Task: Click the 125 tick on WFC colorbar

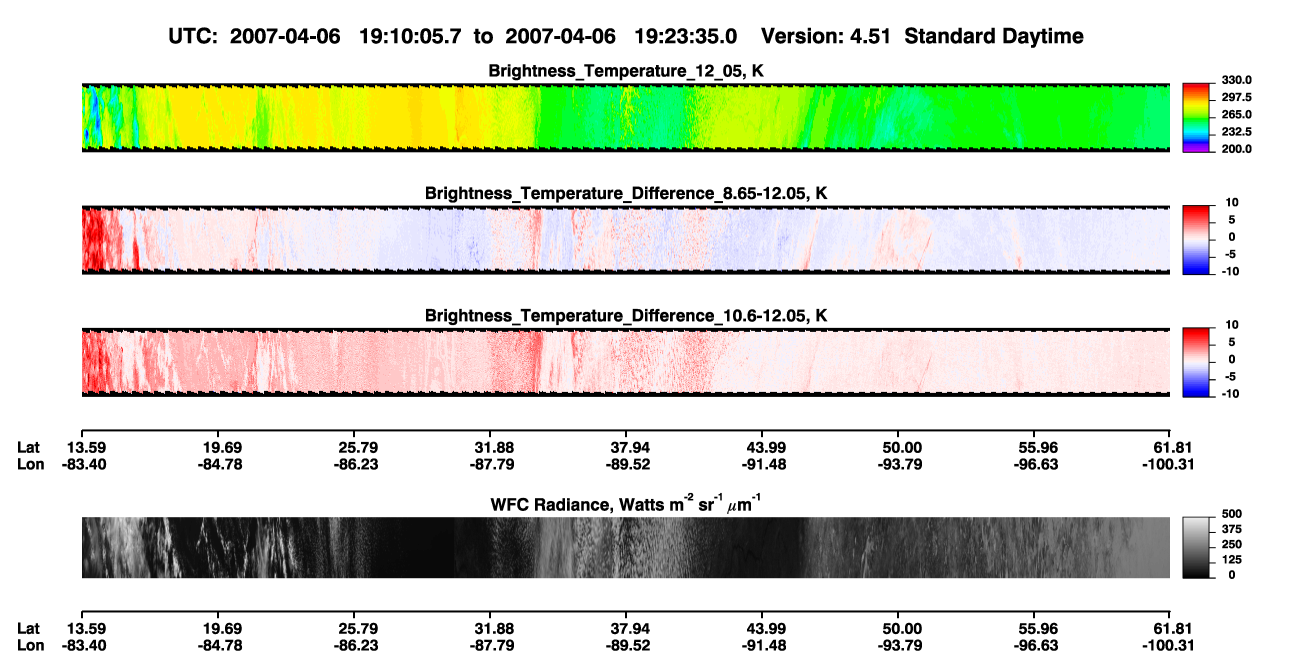Action: (1233, 559)
